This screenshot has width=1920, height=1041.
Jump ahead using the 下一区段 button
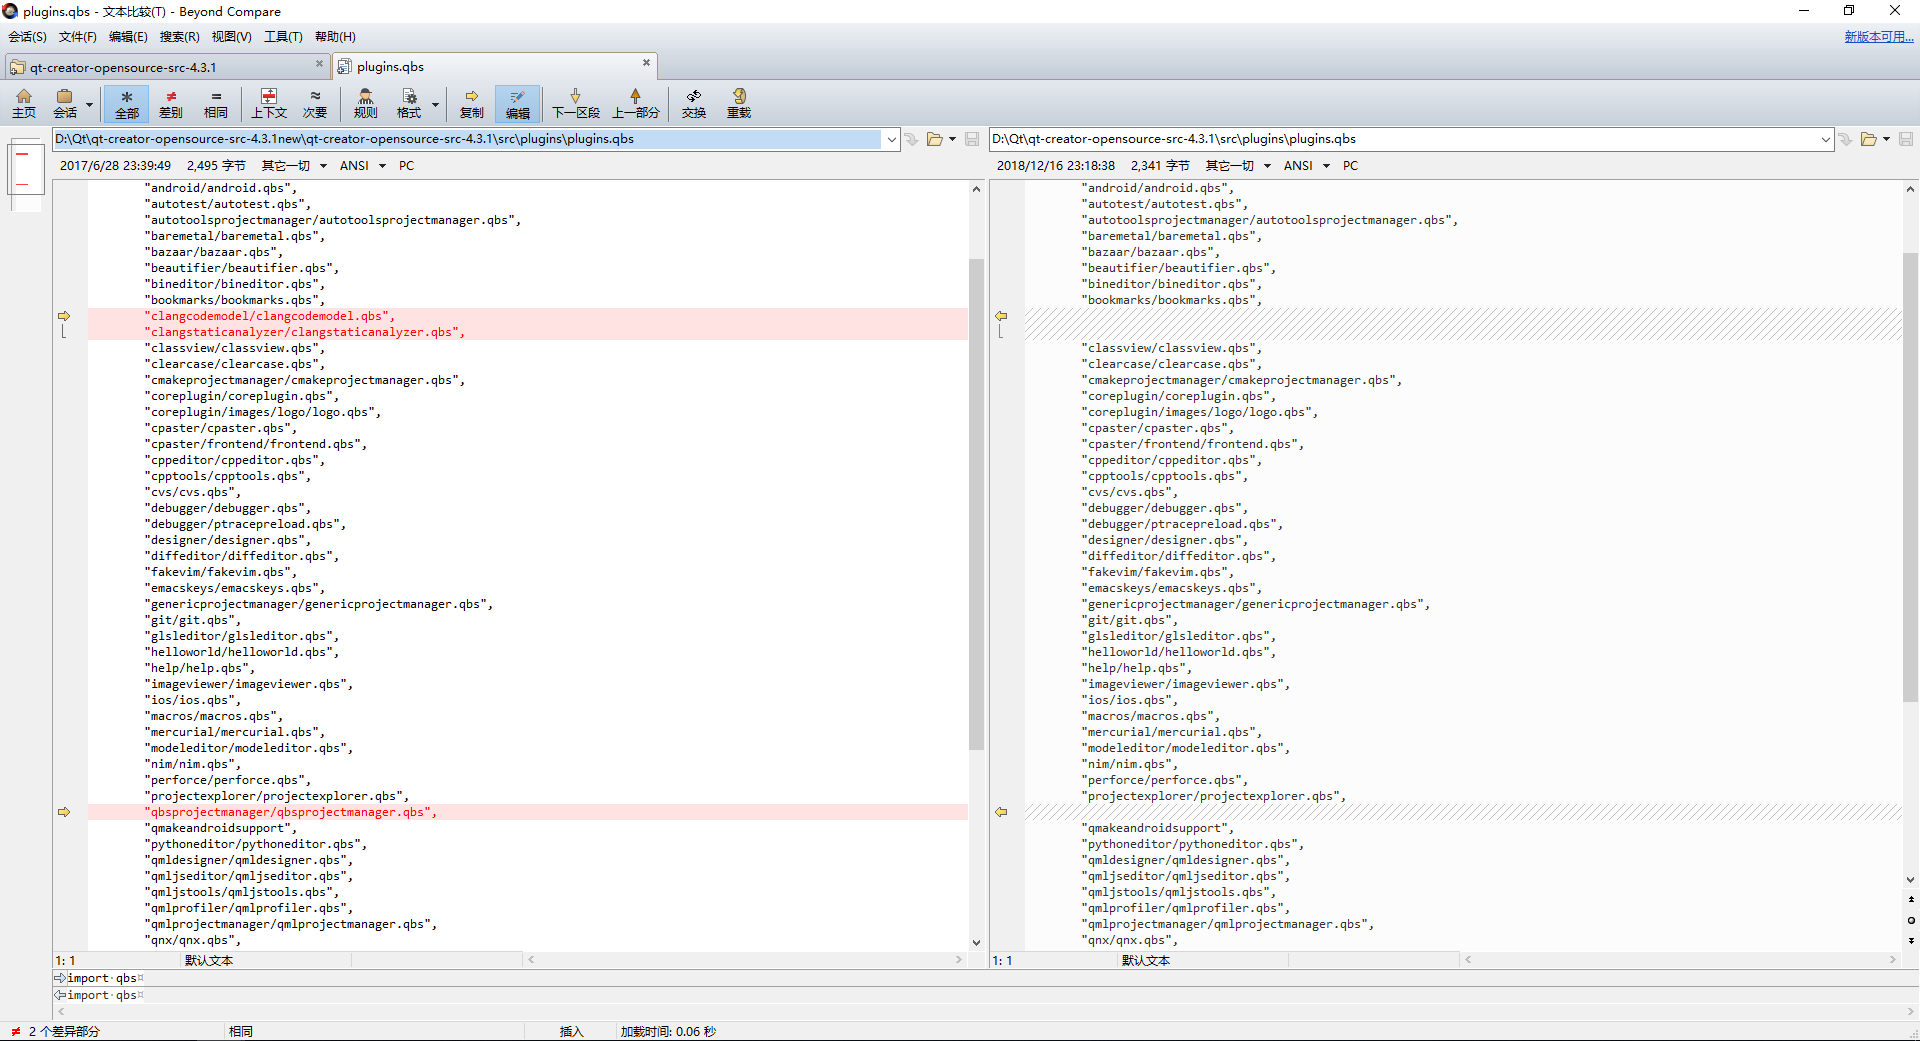(x=575, y=103)
